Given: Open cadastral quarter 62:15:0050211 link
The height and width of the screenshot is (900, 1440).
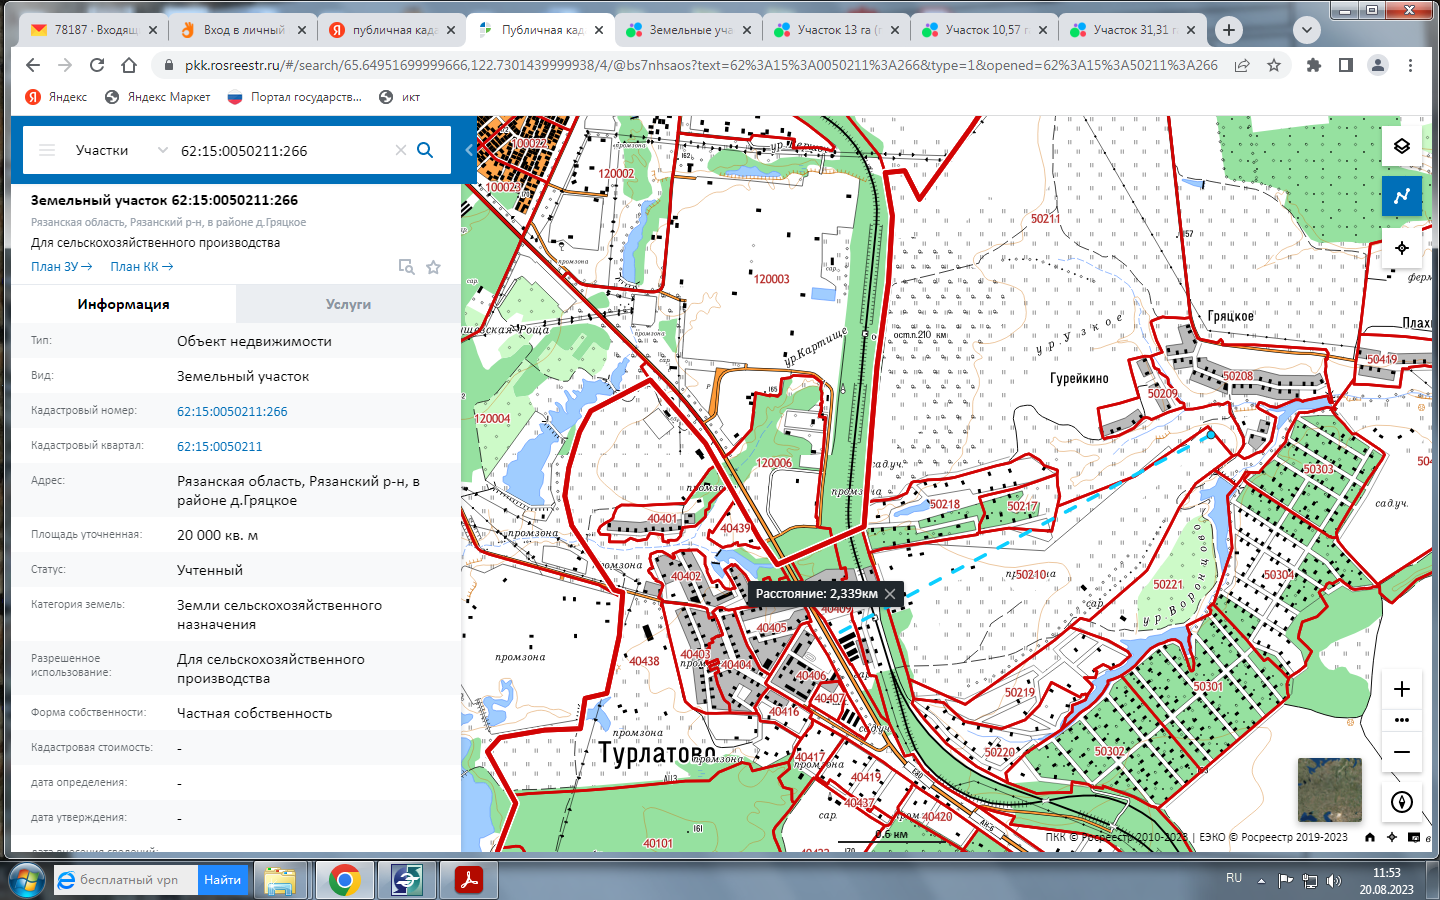Looking at the screenshot, I should 219,447.
